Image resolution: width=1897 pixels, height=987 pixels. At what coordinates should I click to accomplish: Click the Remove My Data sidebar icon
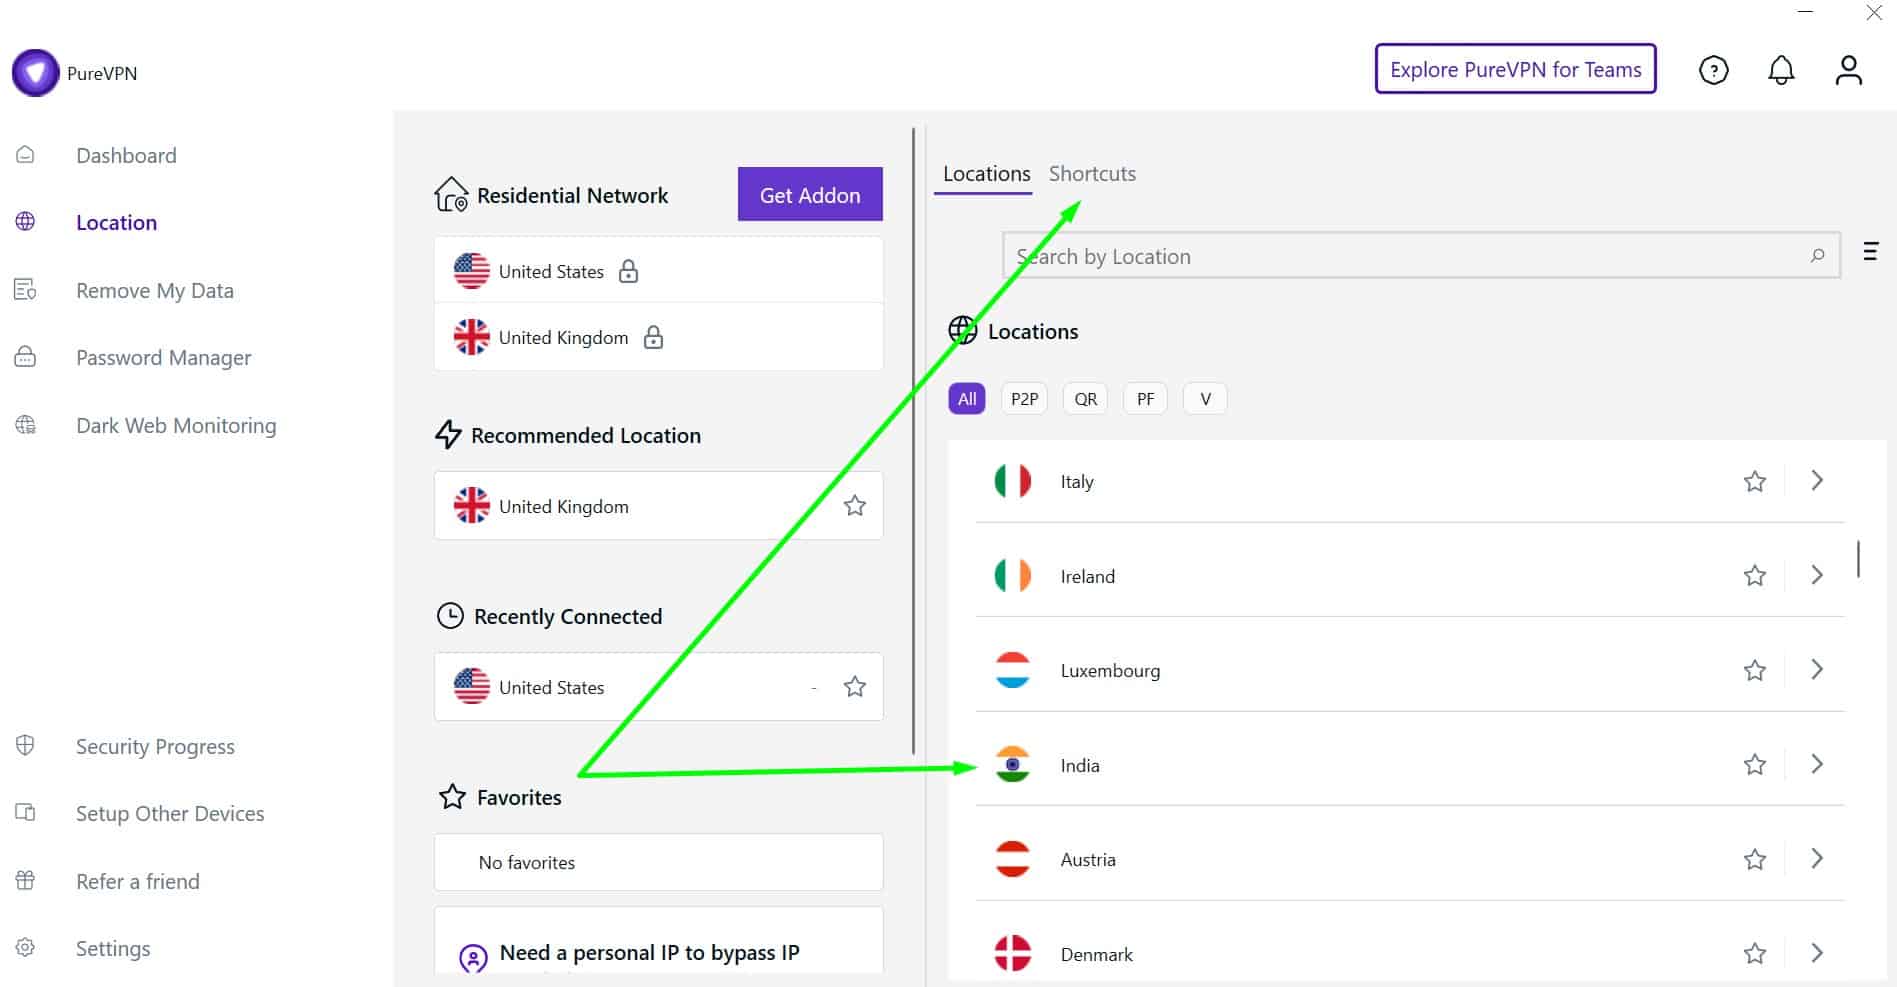coord(26,290)
